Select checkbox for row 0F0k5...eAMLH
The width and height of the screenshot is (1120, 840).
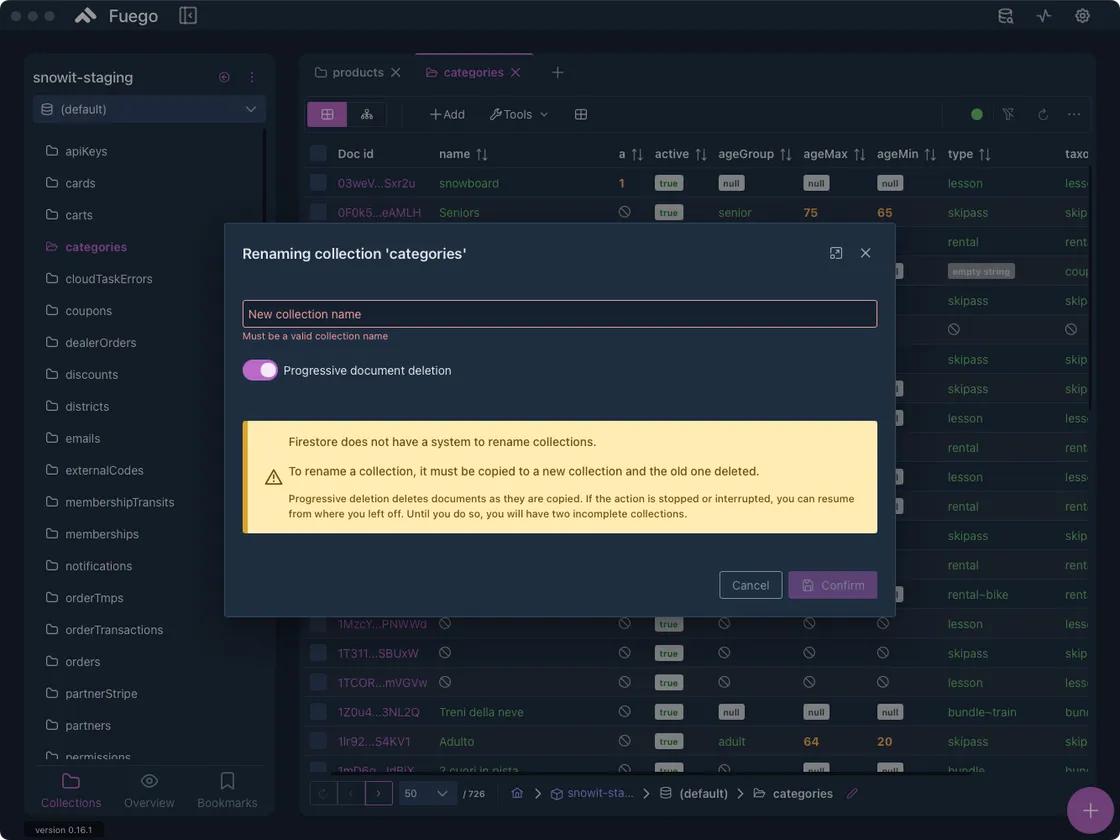click(318, 212)
